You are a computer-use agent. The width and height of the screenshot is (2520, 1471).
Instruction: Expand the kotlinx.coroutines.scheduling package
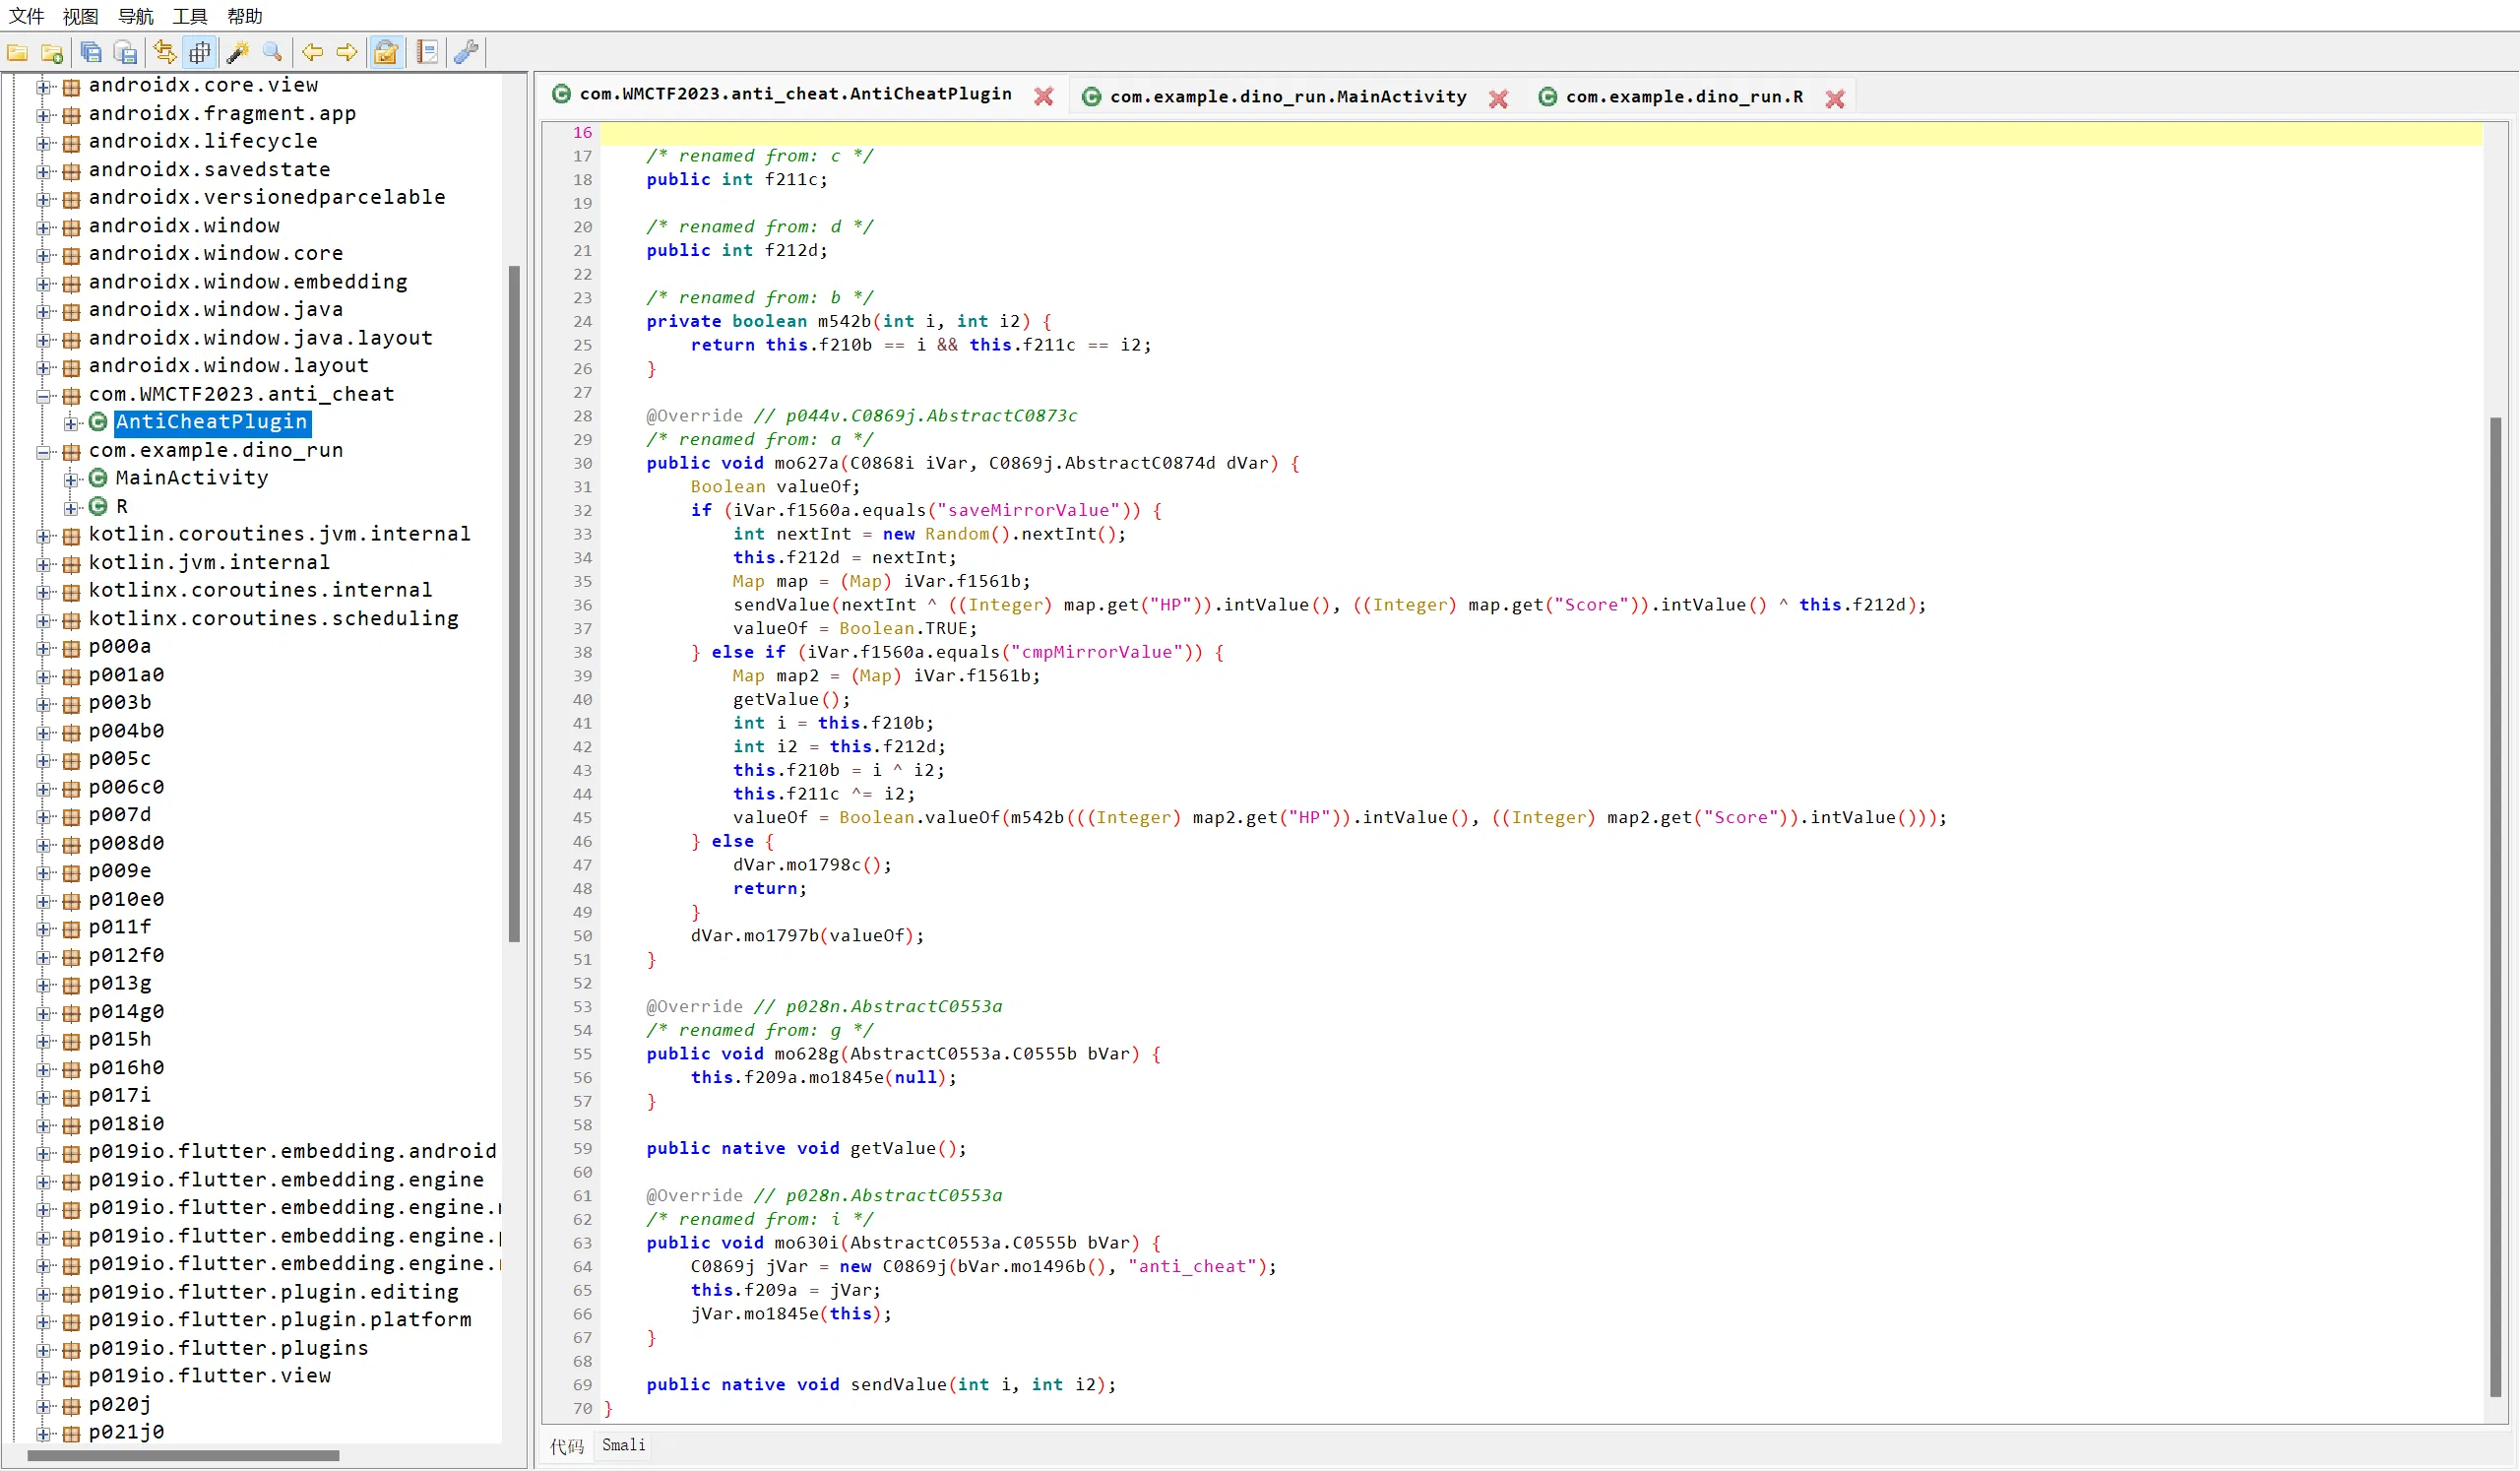(x=44, y=619)
